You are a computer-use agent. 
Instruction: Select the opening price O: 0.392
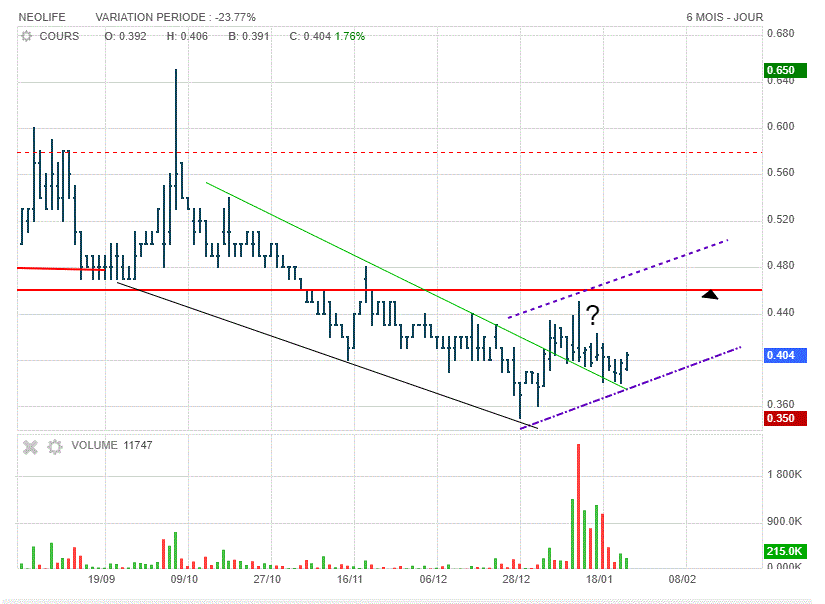tap(125, 36)
